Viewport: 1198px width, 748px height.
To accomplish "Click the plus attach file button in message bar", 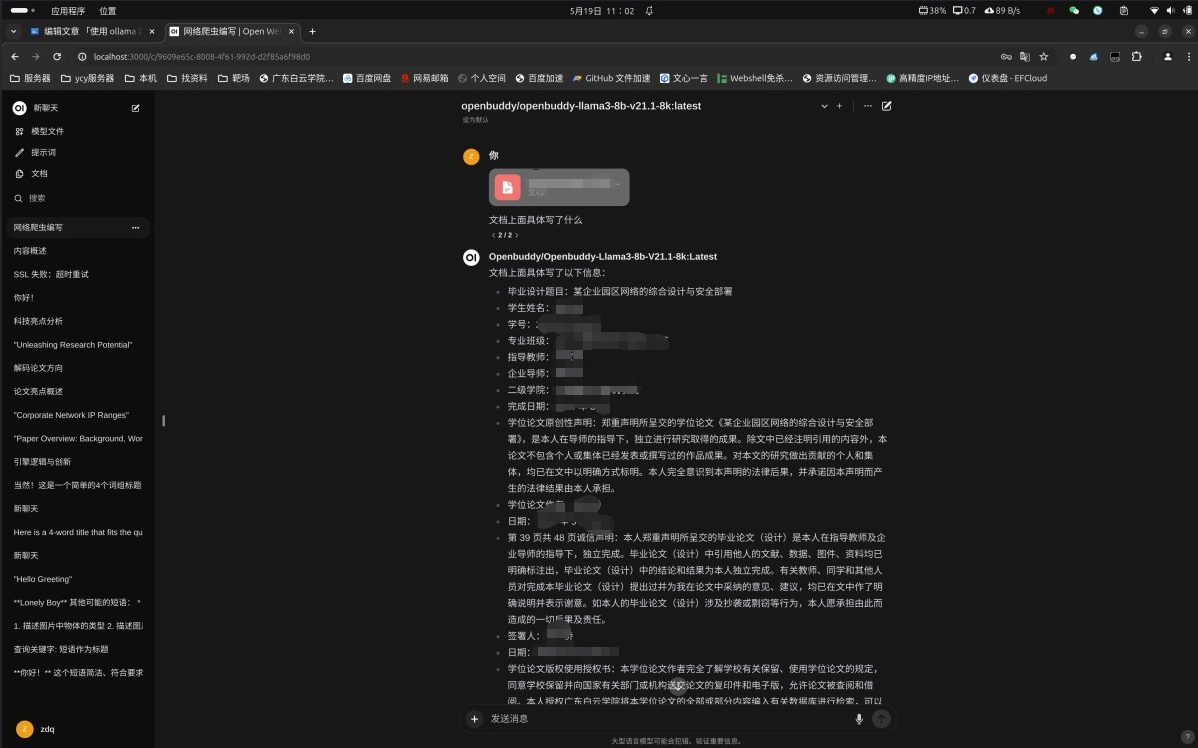I will (475, 719).
